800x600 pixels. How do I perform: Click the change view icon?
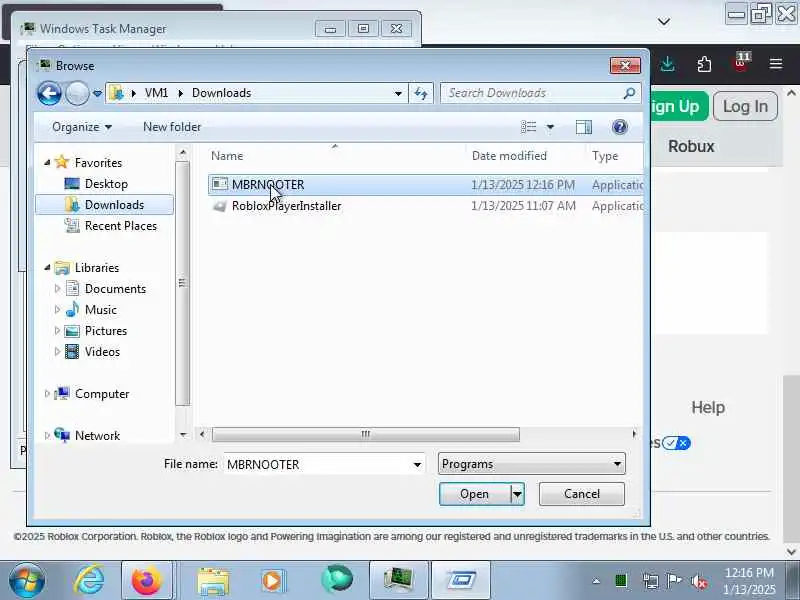529,127
